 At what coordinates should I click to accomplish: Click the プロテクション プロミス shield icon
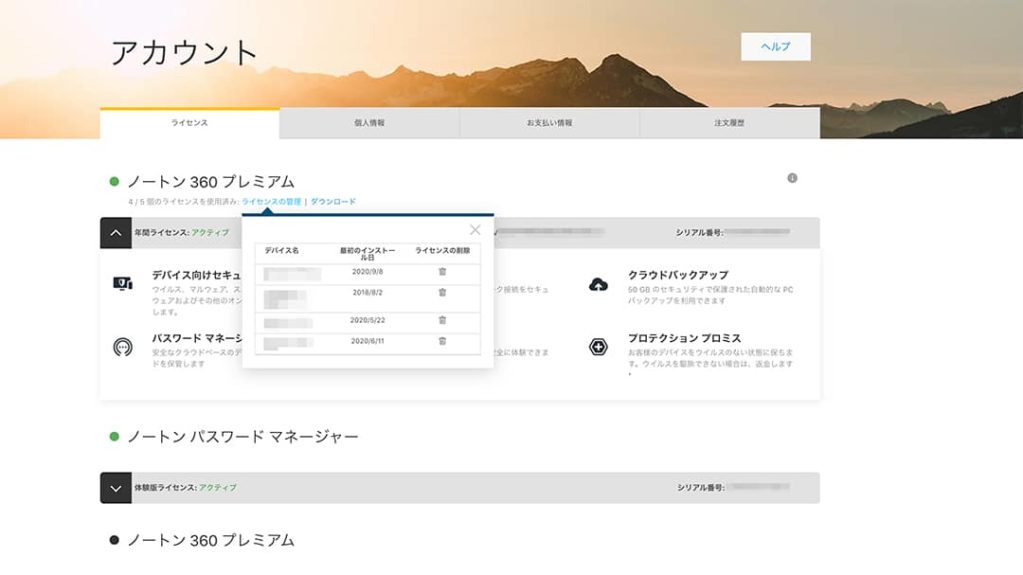[598, 347]
